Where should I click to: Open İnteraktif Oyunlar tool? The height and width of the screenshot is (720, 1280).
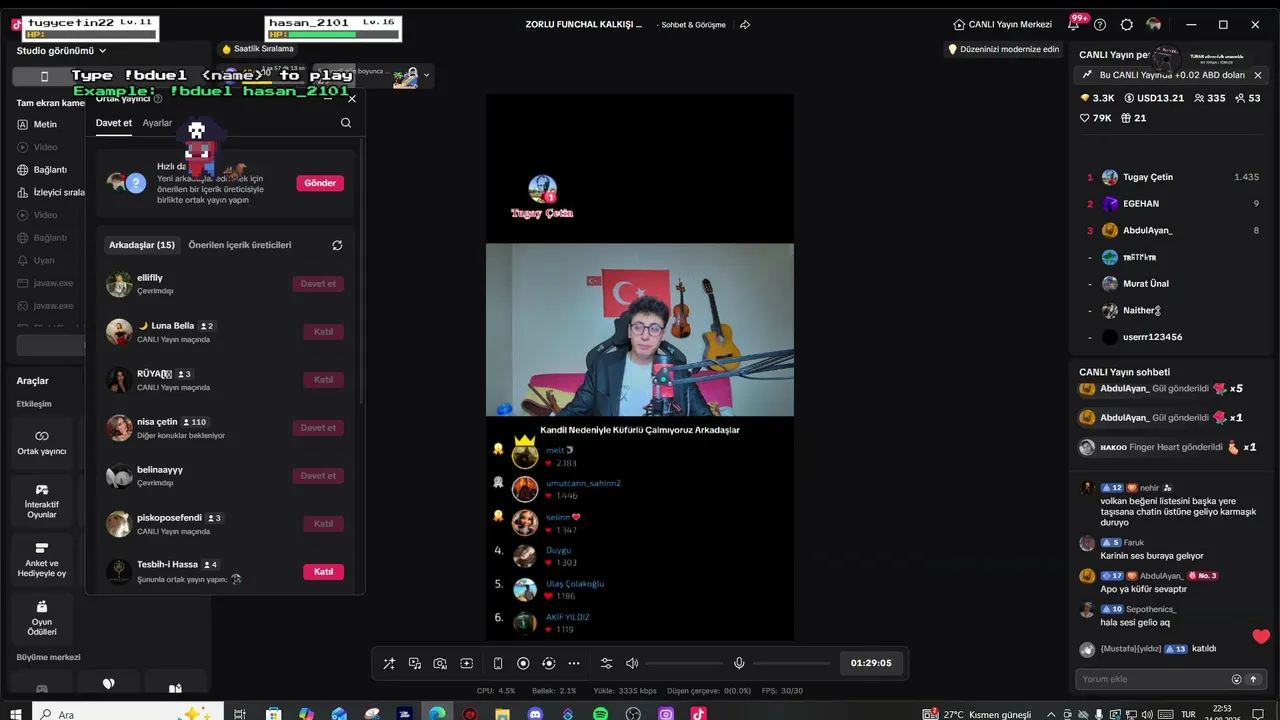point(42,501)
